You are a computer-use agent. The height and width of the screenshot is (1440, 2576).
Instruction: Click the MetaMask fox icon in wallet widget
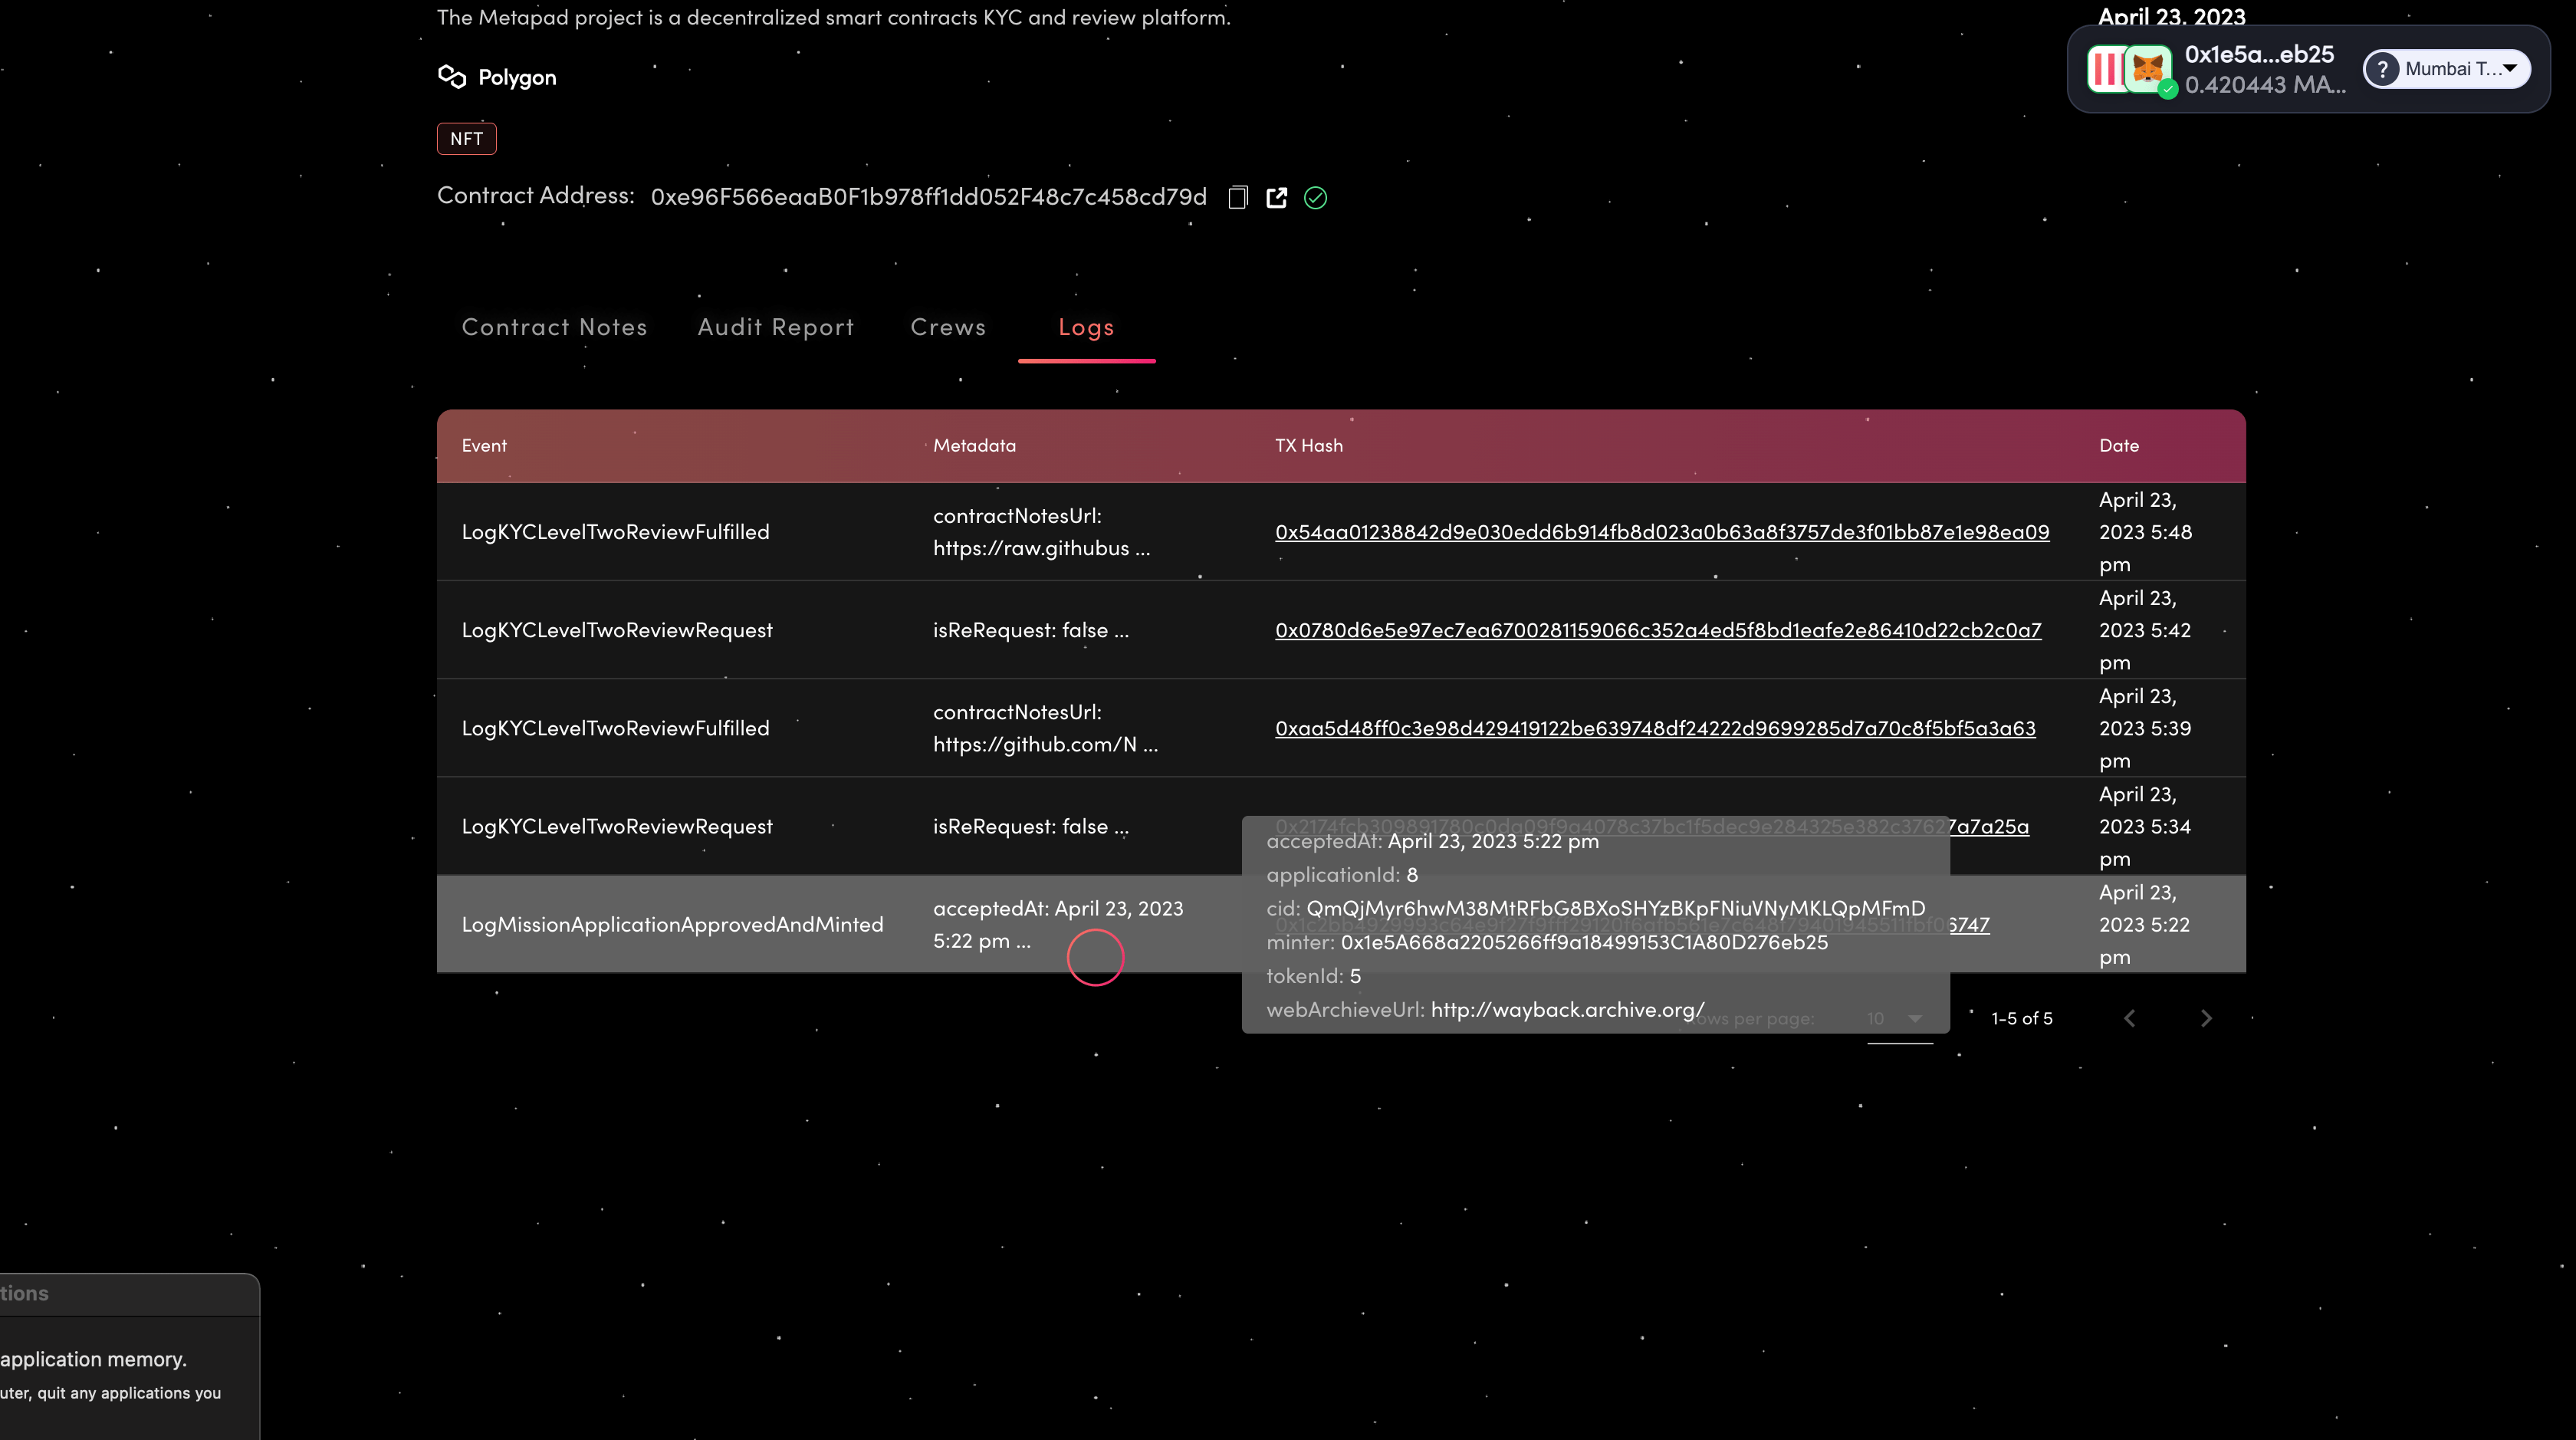pos(2145,69)
